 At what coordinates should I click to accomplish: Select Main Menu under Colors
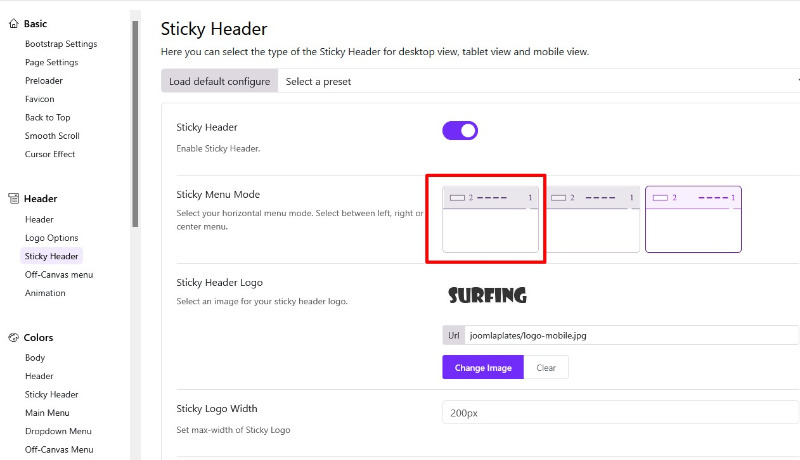click(x=49, y=413)
